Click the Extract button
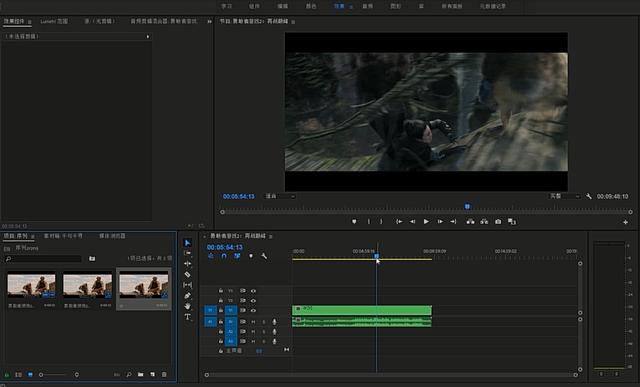The width and height of the screenshot is (640, 387). click(x=484, y=222)
